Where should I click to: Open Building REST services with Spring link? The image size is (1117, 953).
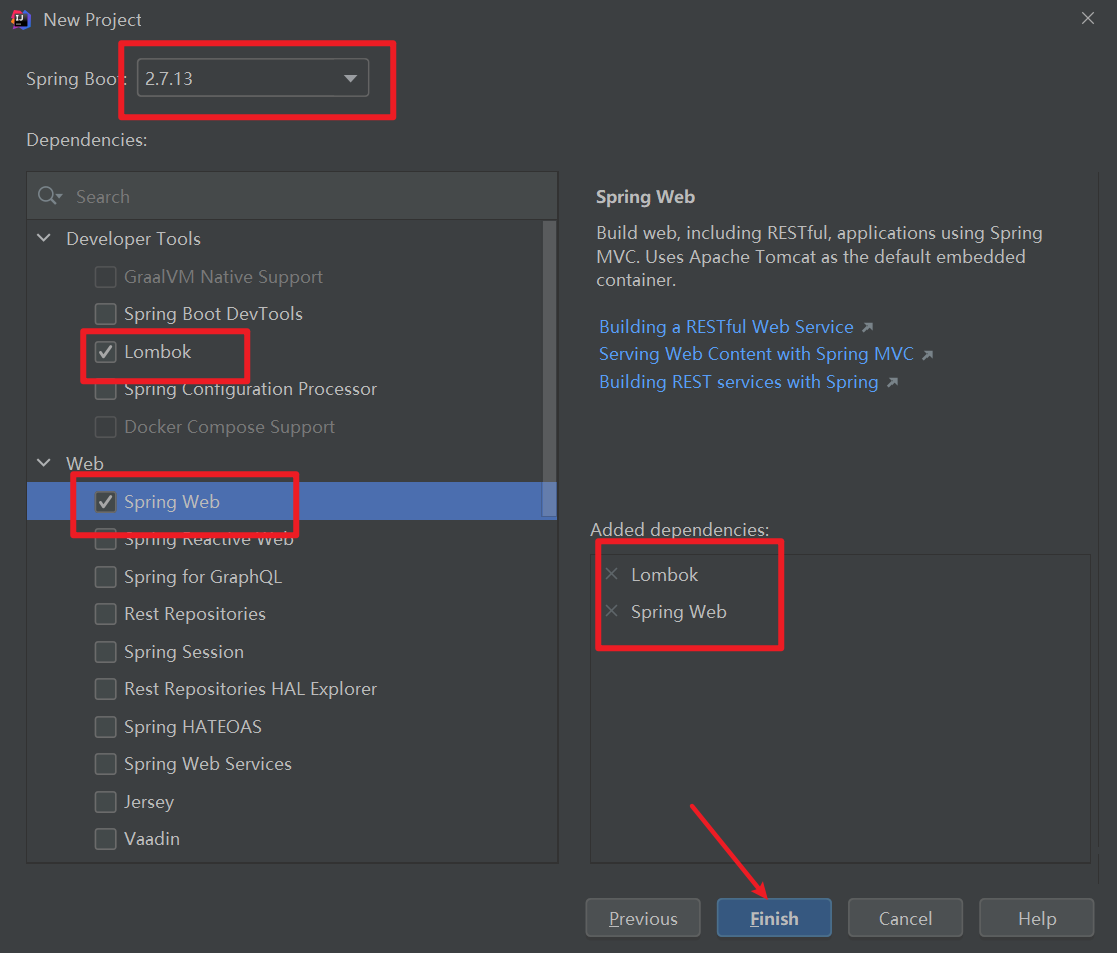pyautogui.click(x=739, y=382)
